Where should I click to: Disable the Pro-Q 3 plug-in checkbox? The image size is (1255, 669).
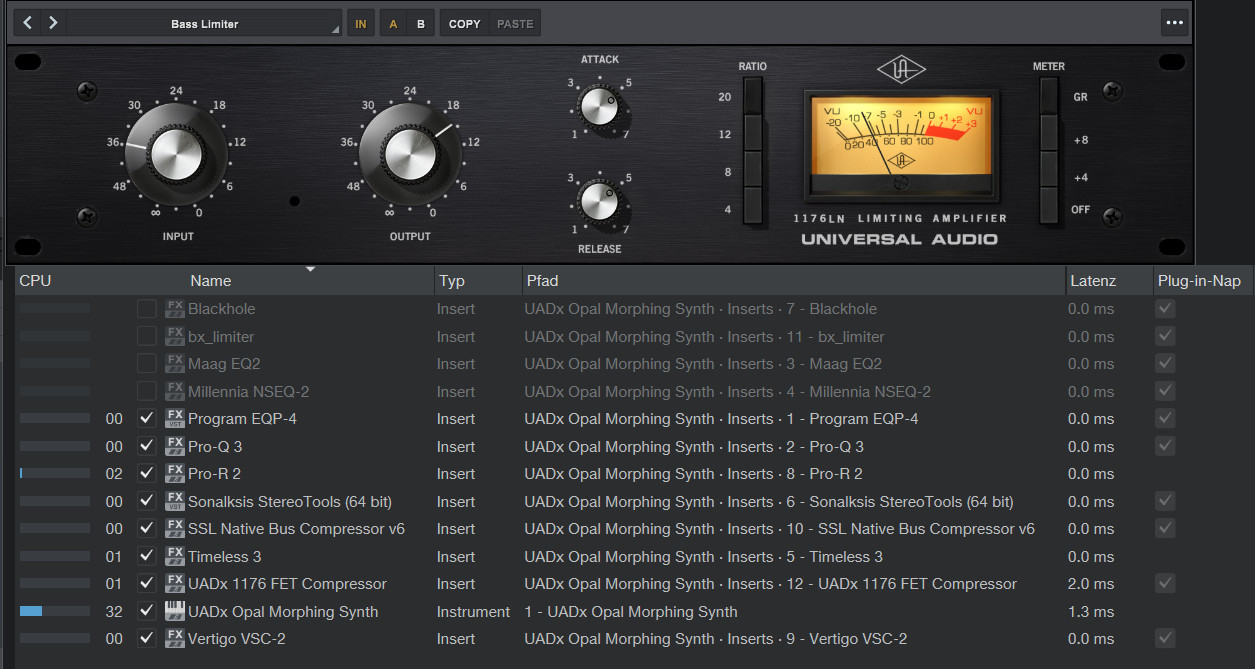[147, 446]
